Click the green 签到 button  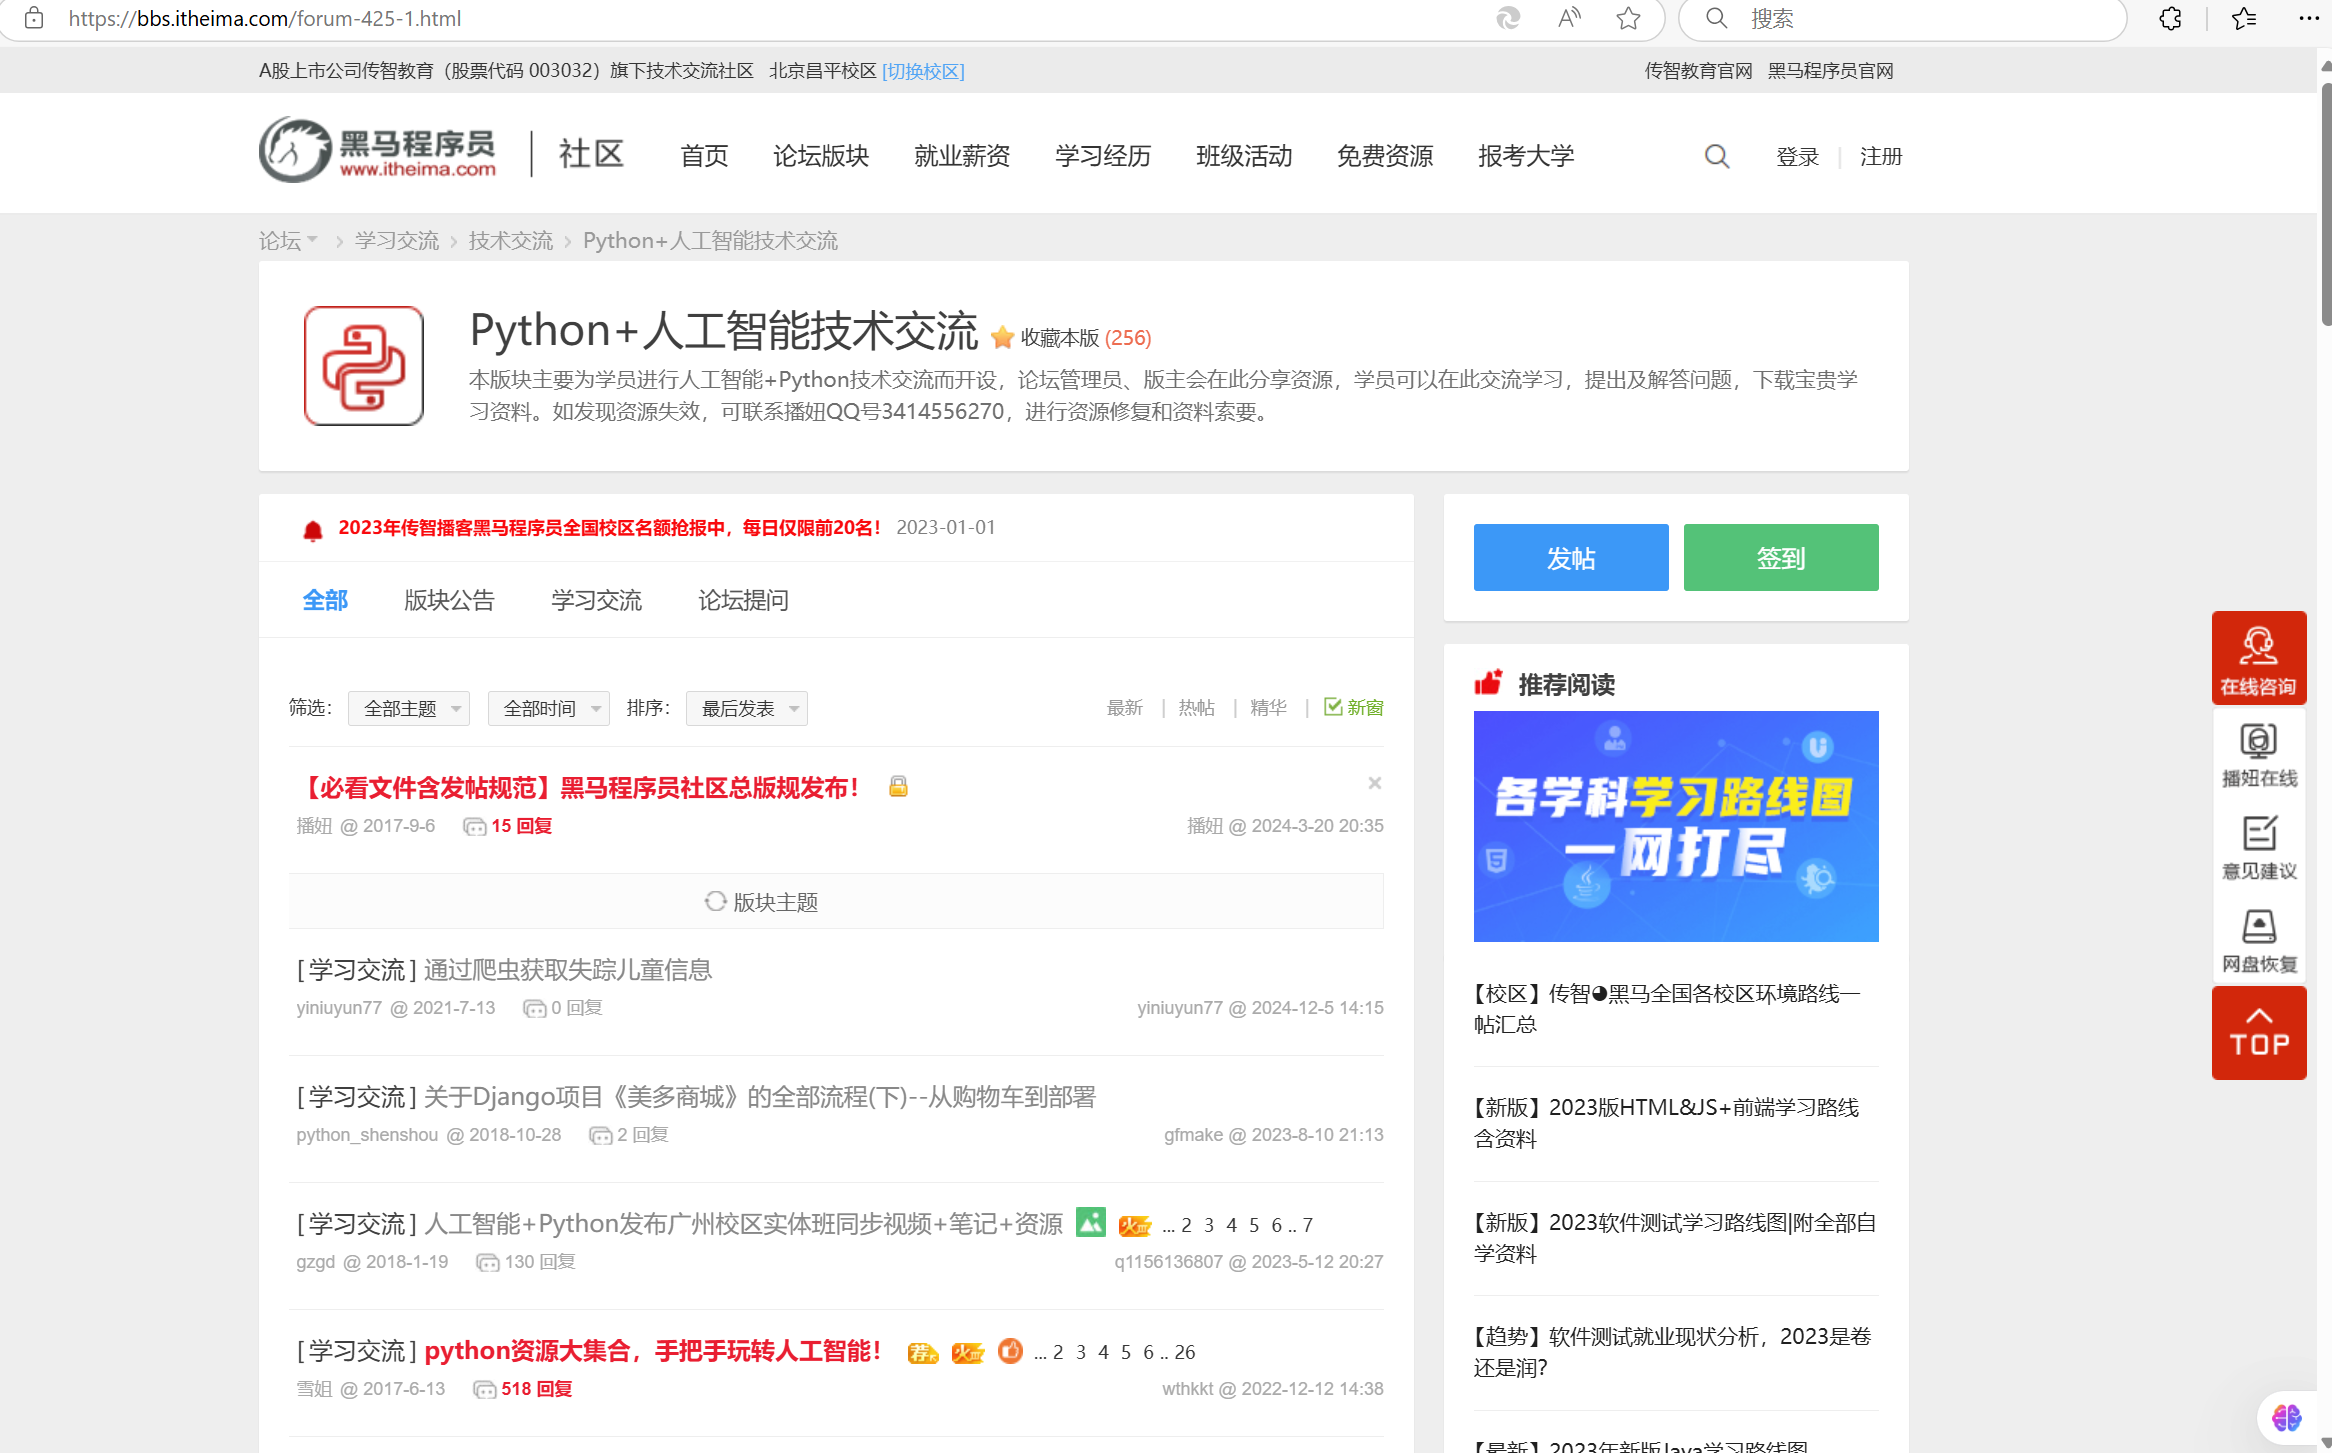[1780, 558]
